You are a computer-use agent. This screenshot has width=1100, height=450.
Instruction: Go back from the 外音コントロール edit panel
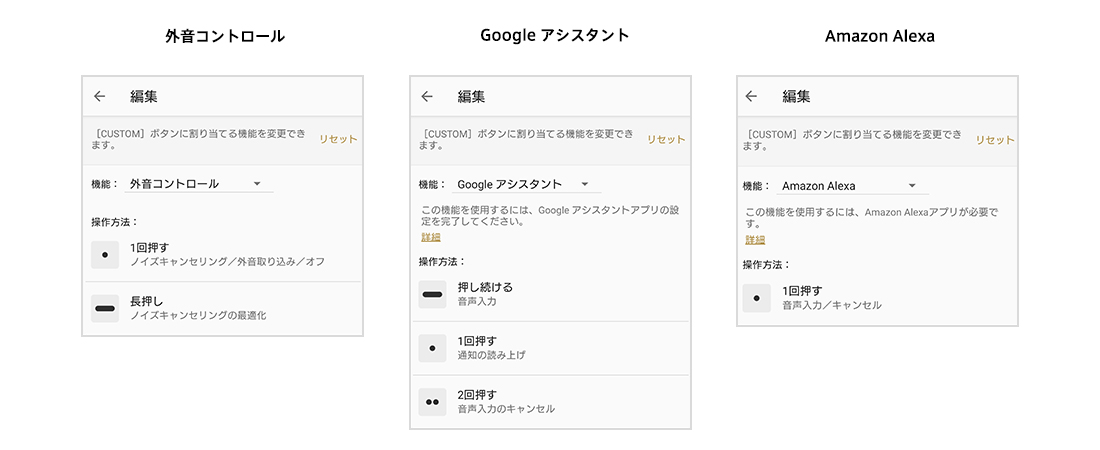pyautogui.click(x=99, y=97)
